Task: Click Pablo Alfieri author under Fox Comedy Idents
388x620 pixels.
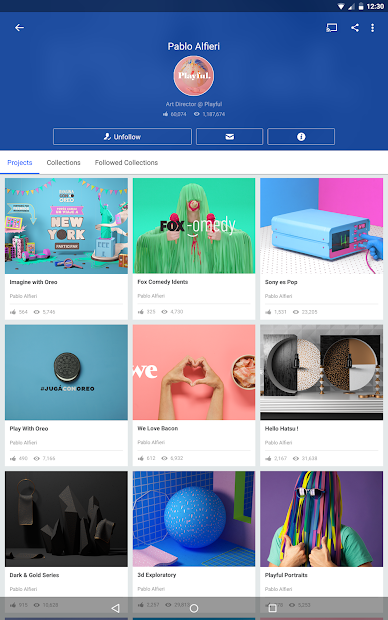Action: pos(151,296)
